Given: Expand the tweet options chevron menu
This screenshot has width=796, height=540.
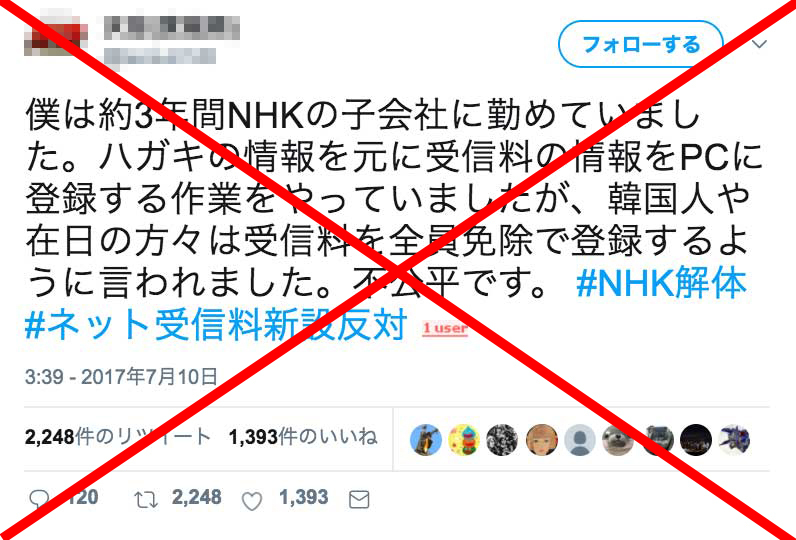Looking at the screenshot, I should [759, 44].
